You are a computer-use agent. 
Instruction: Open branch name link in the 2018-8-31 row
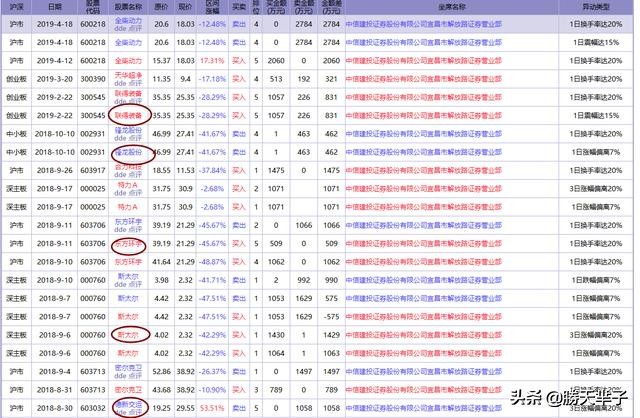[424, 390]
